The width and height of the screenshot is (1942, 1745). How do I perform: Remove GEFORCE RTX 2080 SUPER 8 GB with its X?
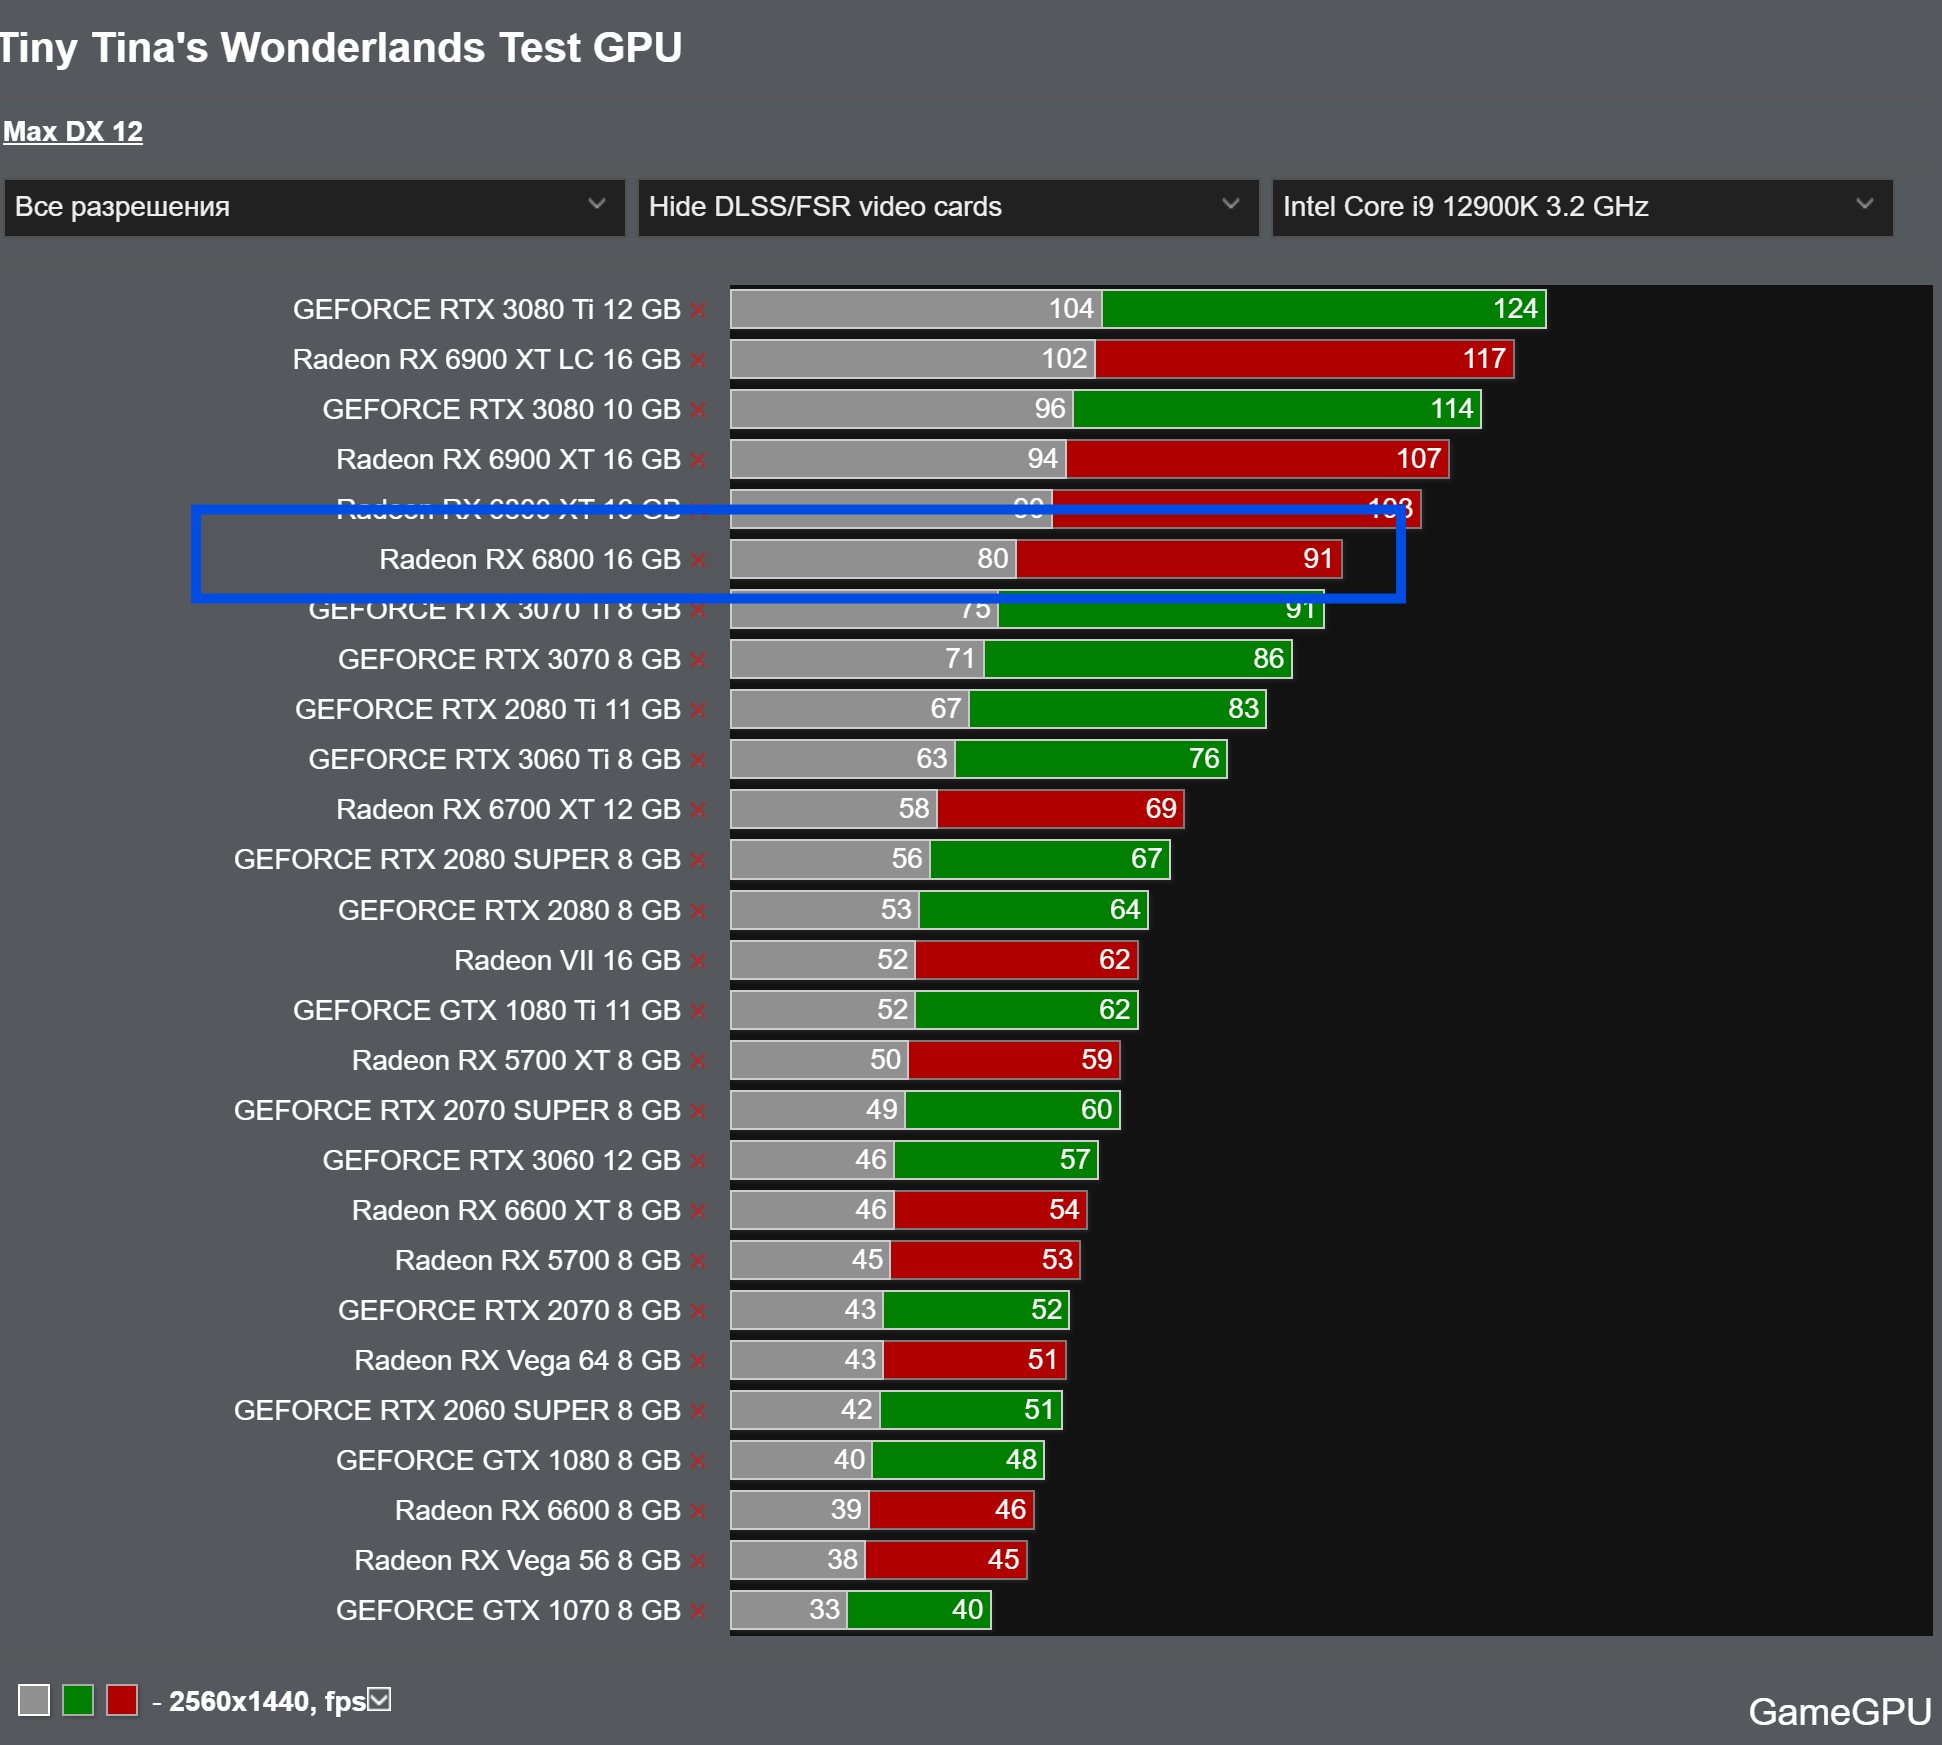click(x=698, y=860)
